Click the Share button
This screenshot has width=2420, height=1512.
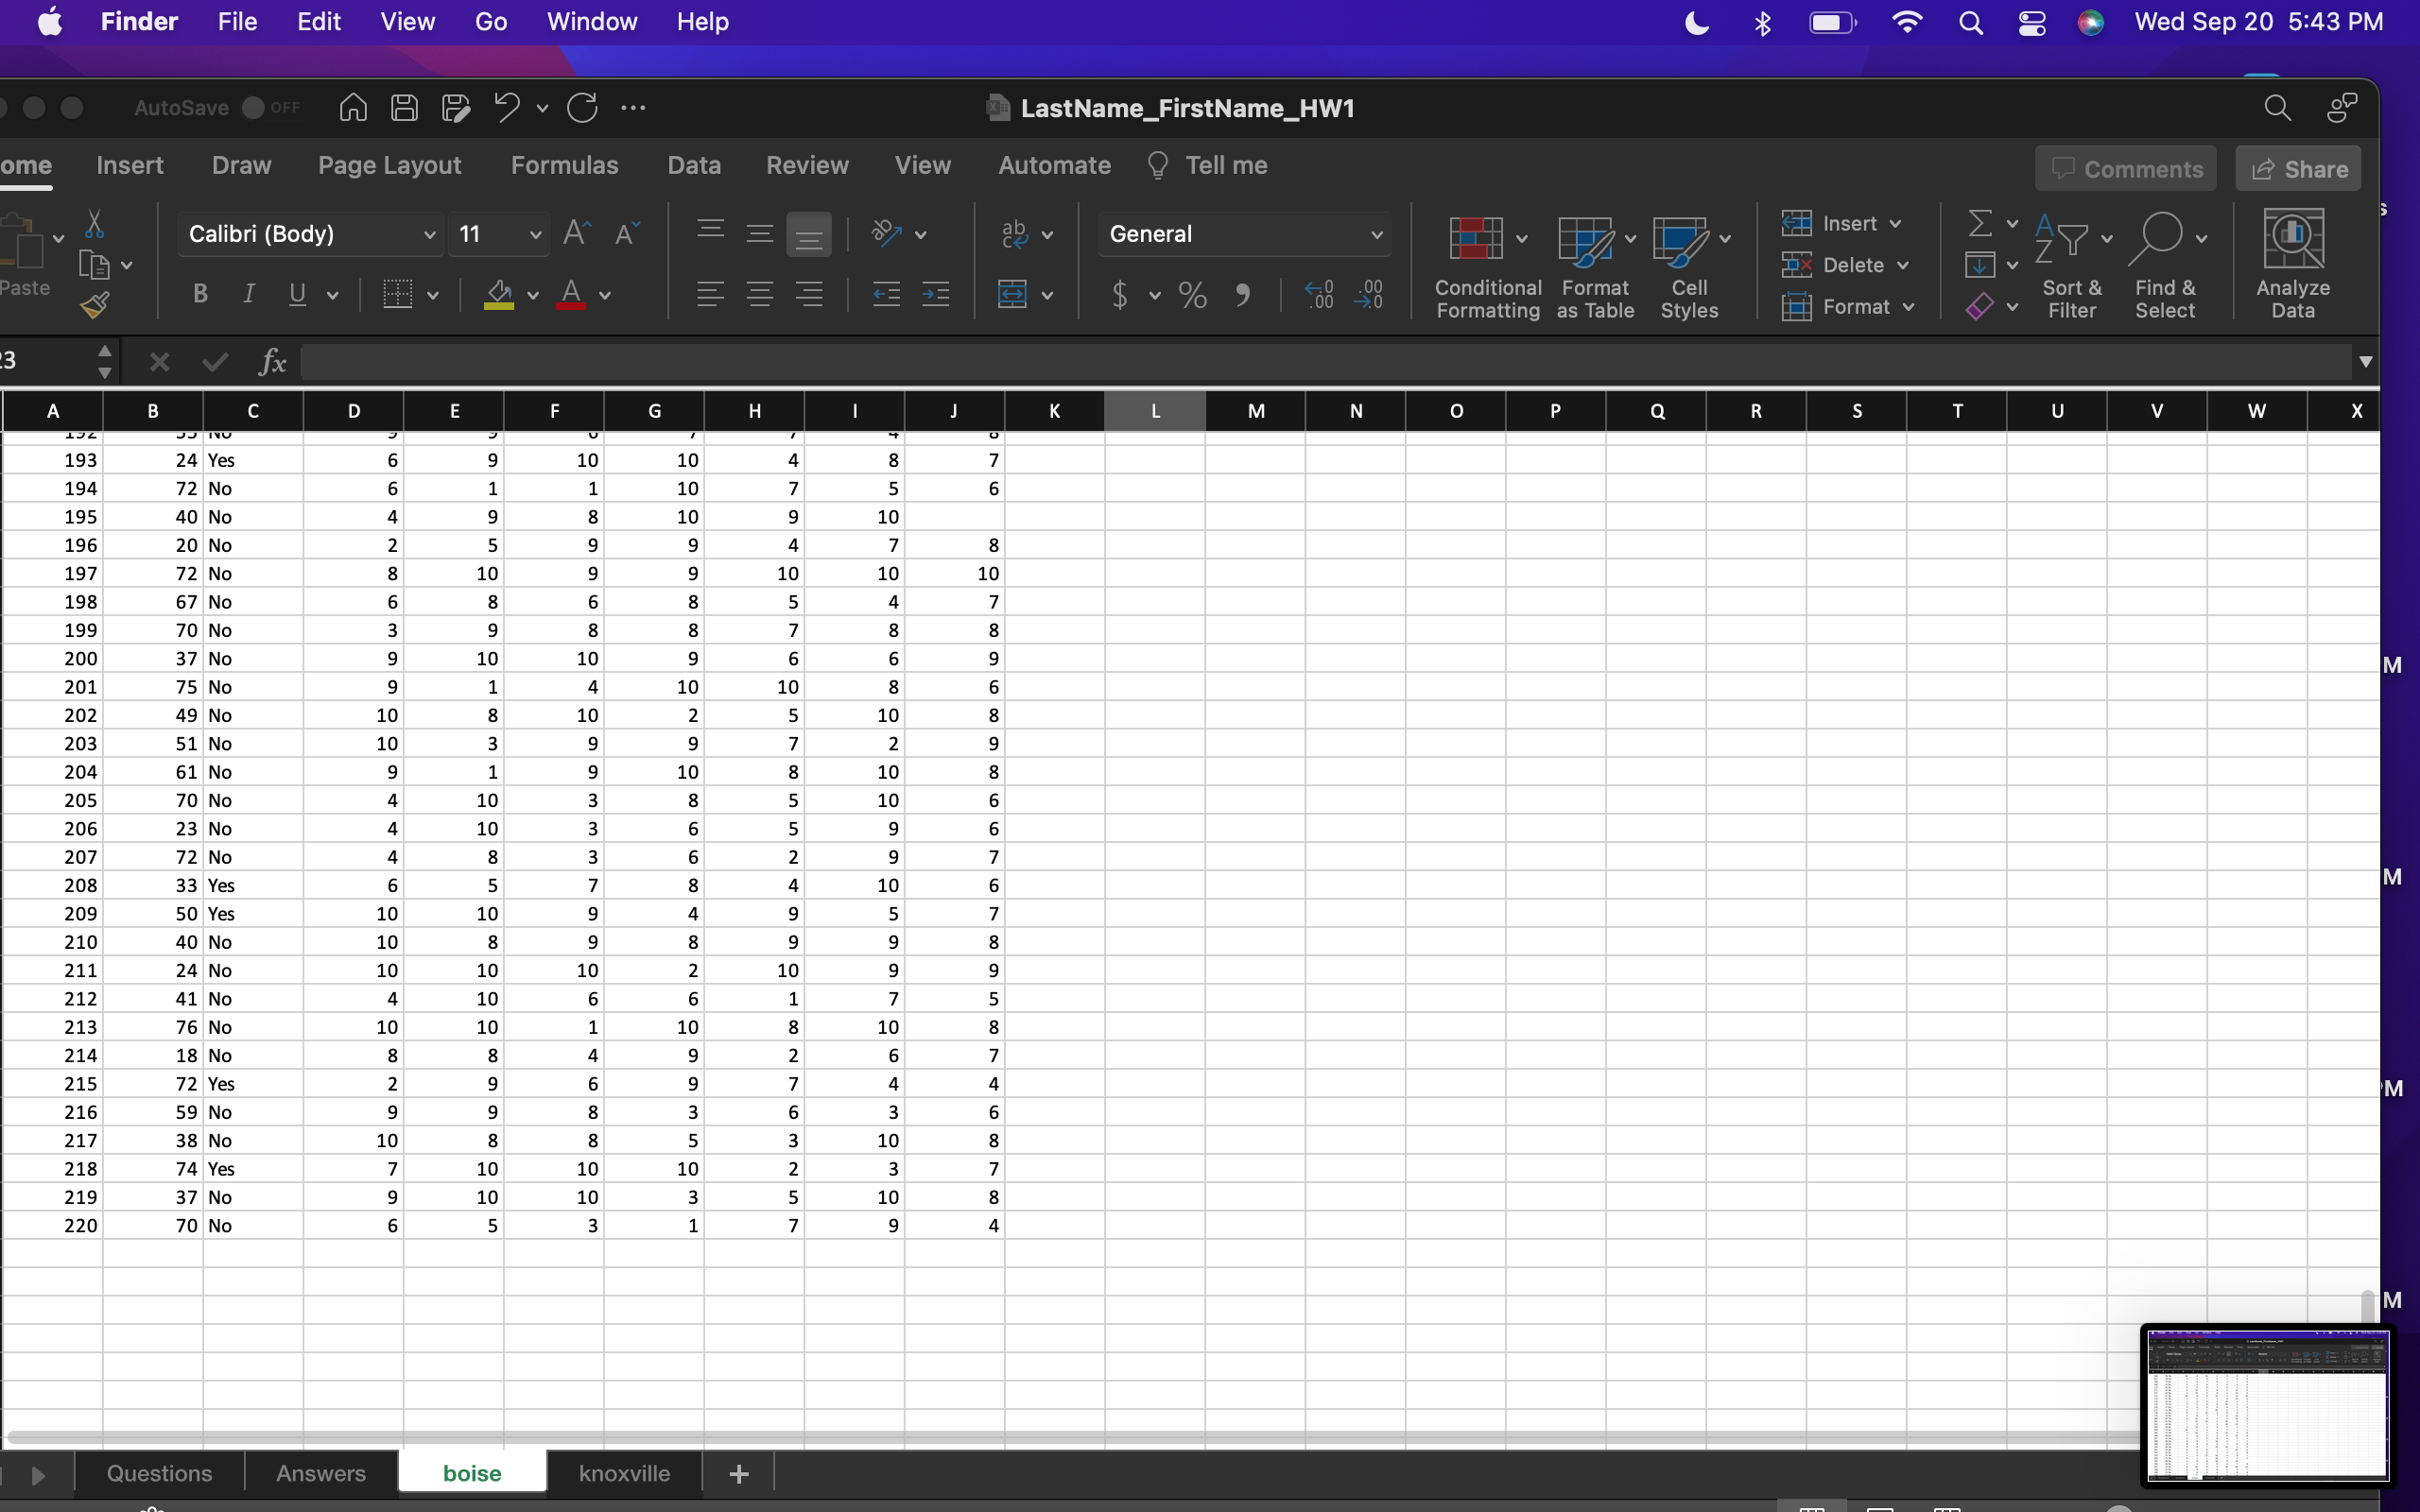pyautogui.click(x=2297, y=168)
